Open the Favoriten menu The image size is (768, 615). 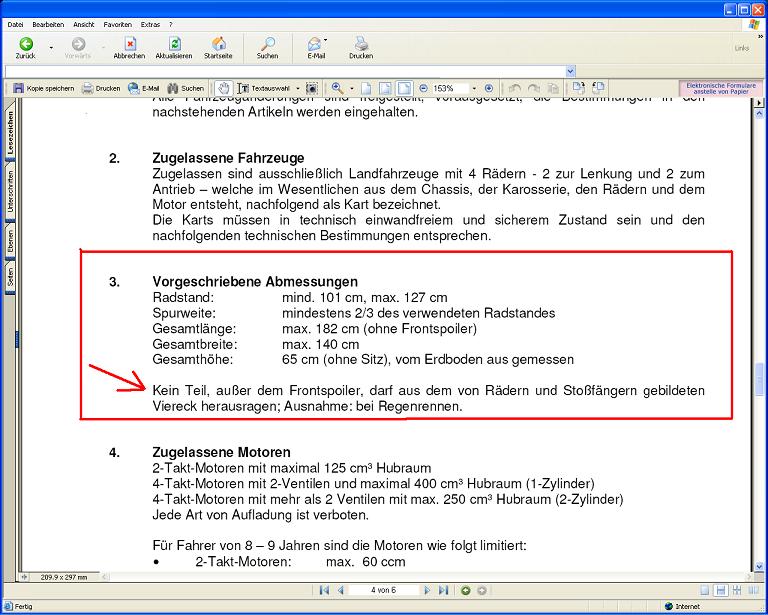[x=118, y=24]
